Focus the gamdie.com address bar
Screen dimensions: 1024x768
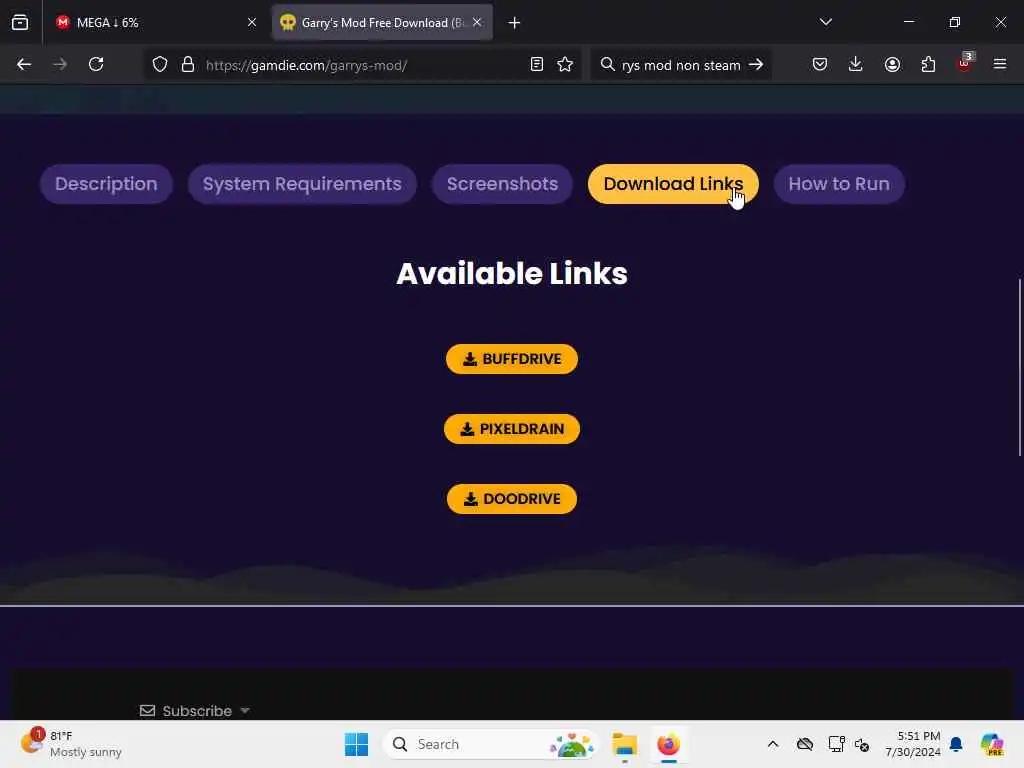tap(362, 65)
